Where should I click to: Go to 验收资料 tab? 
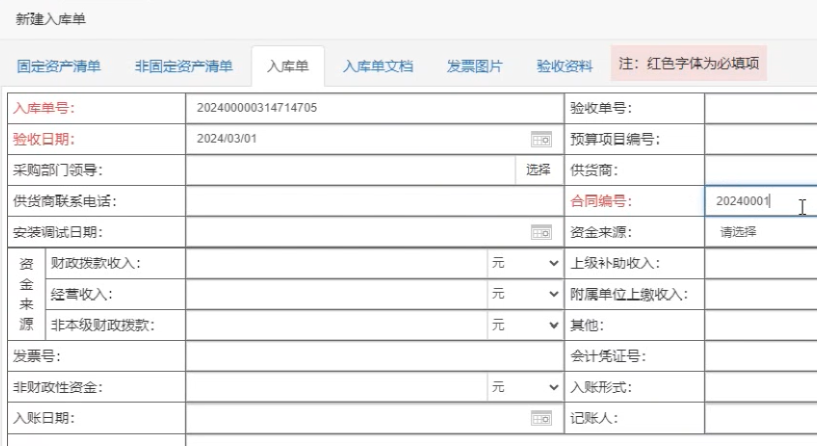(x=564, y=66)
